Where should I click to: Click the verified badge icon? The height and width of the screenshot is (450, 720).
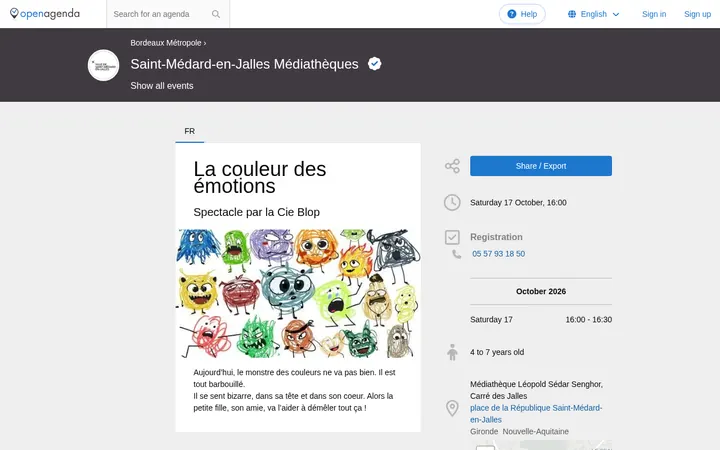[x=375, y=63]
